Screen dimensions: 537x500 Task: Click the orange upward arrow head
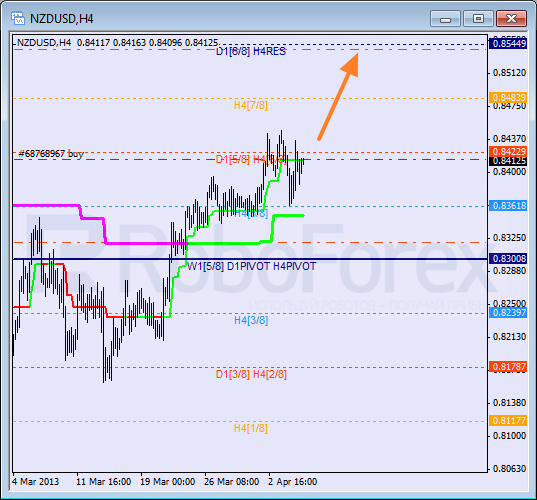[351, 64]
